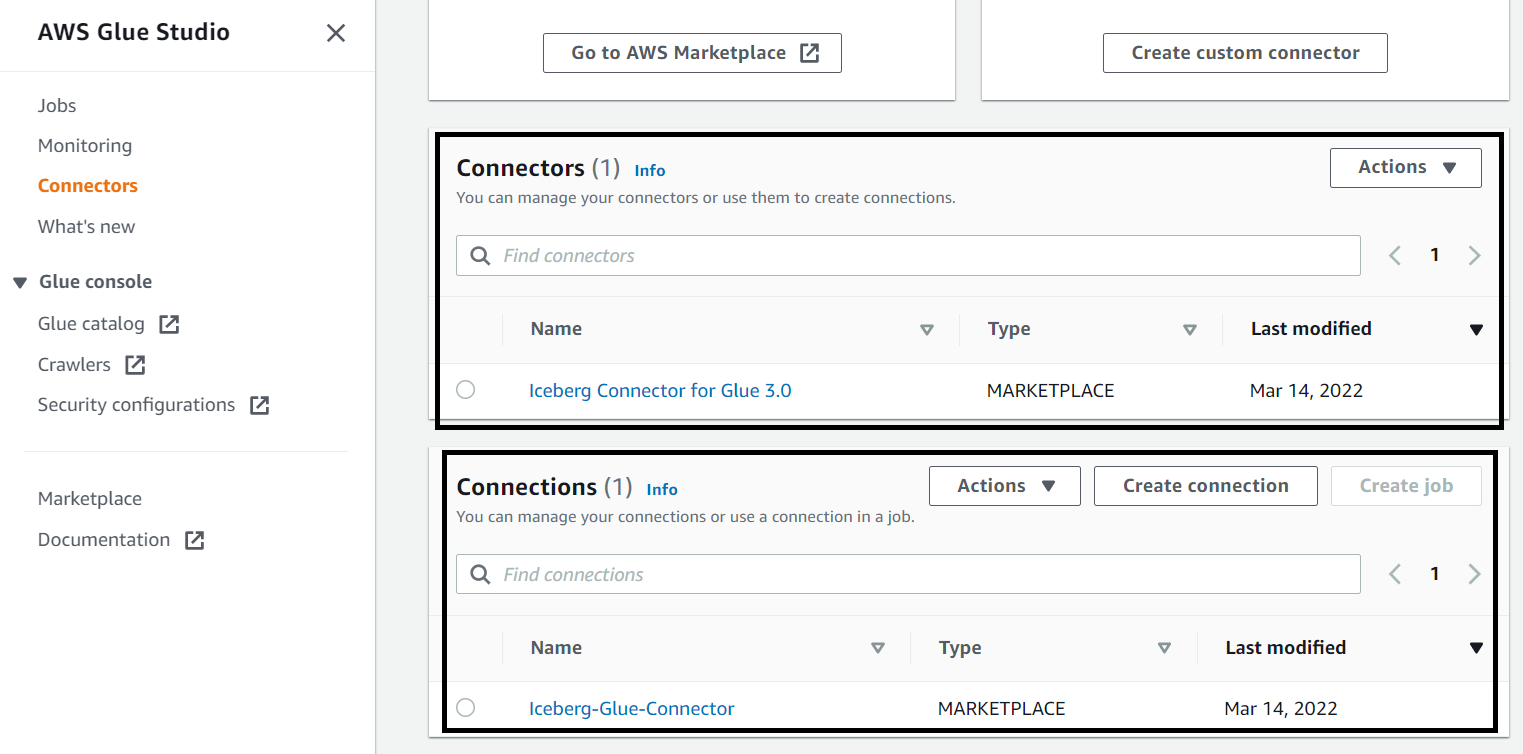Click the Find connectors search field

908,256
